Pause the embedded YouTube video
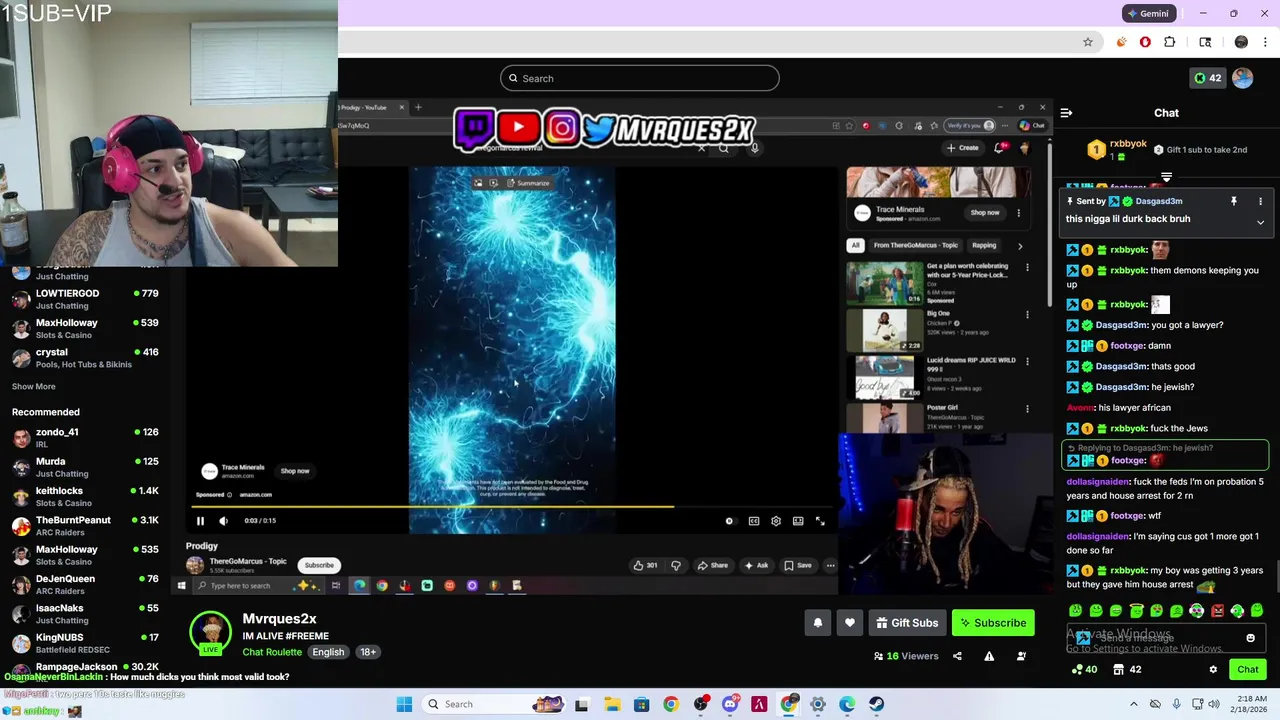Viewport: 1280px width, 720px height. click(x=200, y=521)
